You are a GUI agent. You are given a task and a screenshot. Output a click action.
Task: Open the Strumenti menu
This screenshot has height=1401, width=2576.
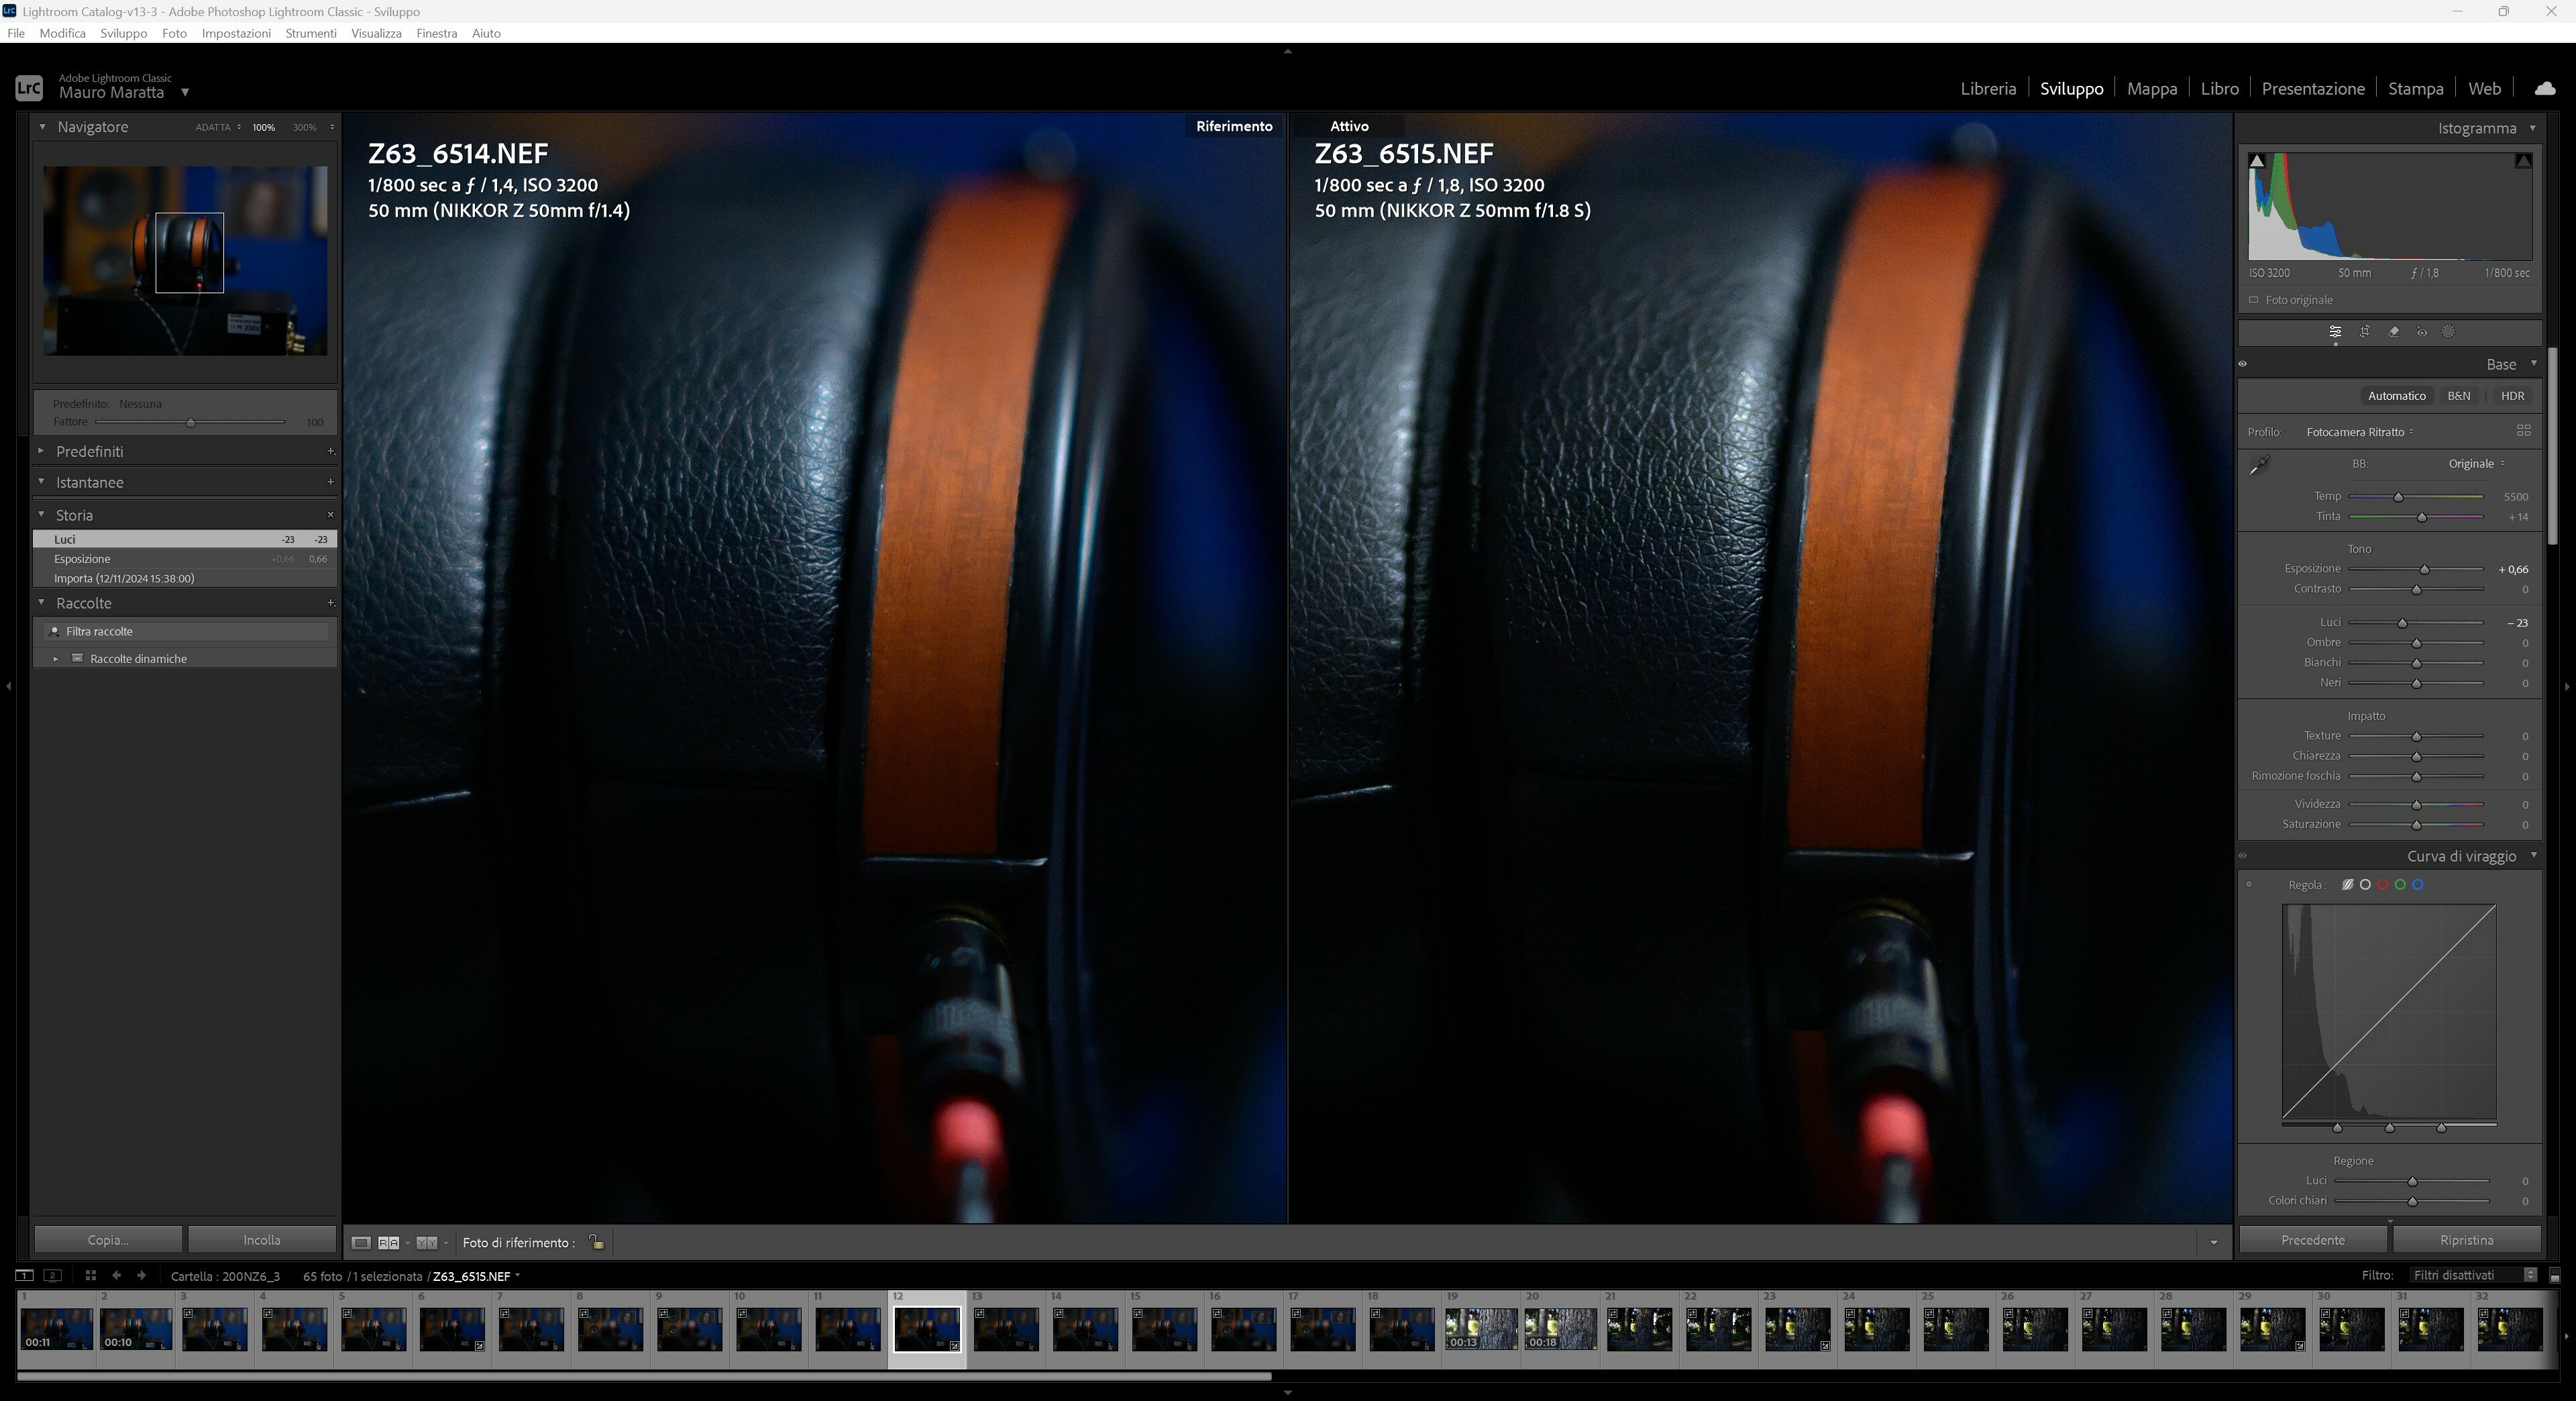[x=310, y=33]
